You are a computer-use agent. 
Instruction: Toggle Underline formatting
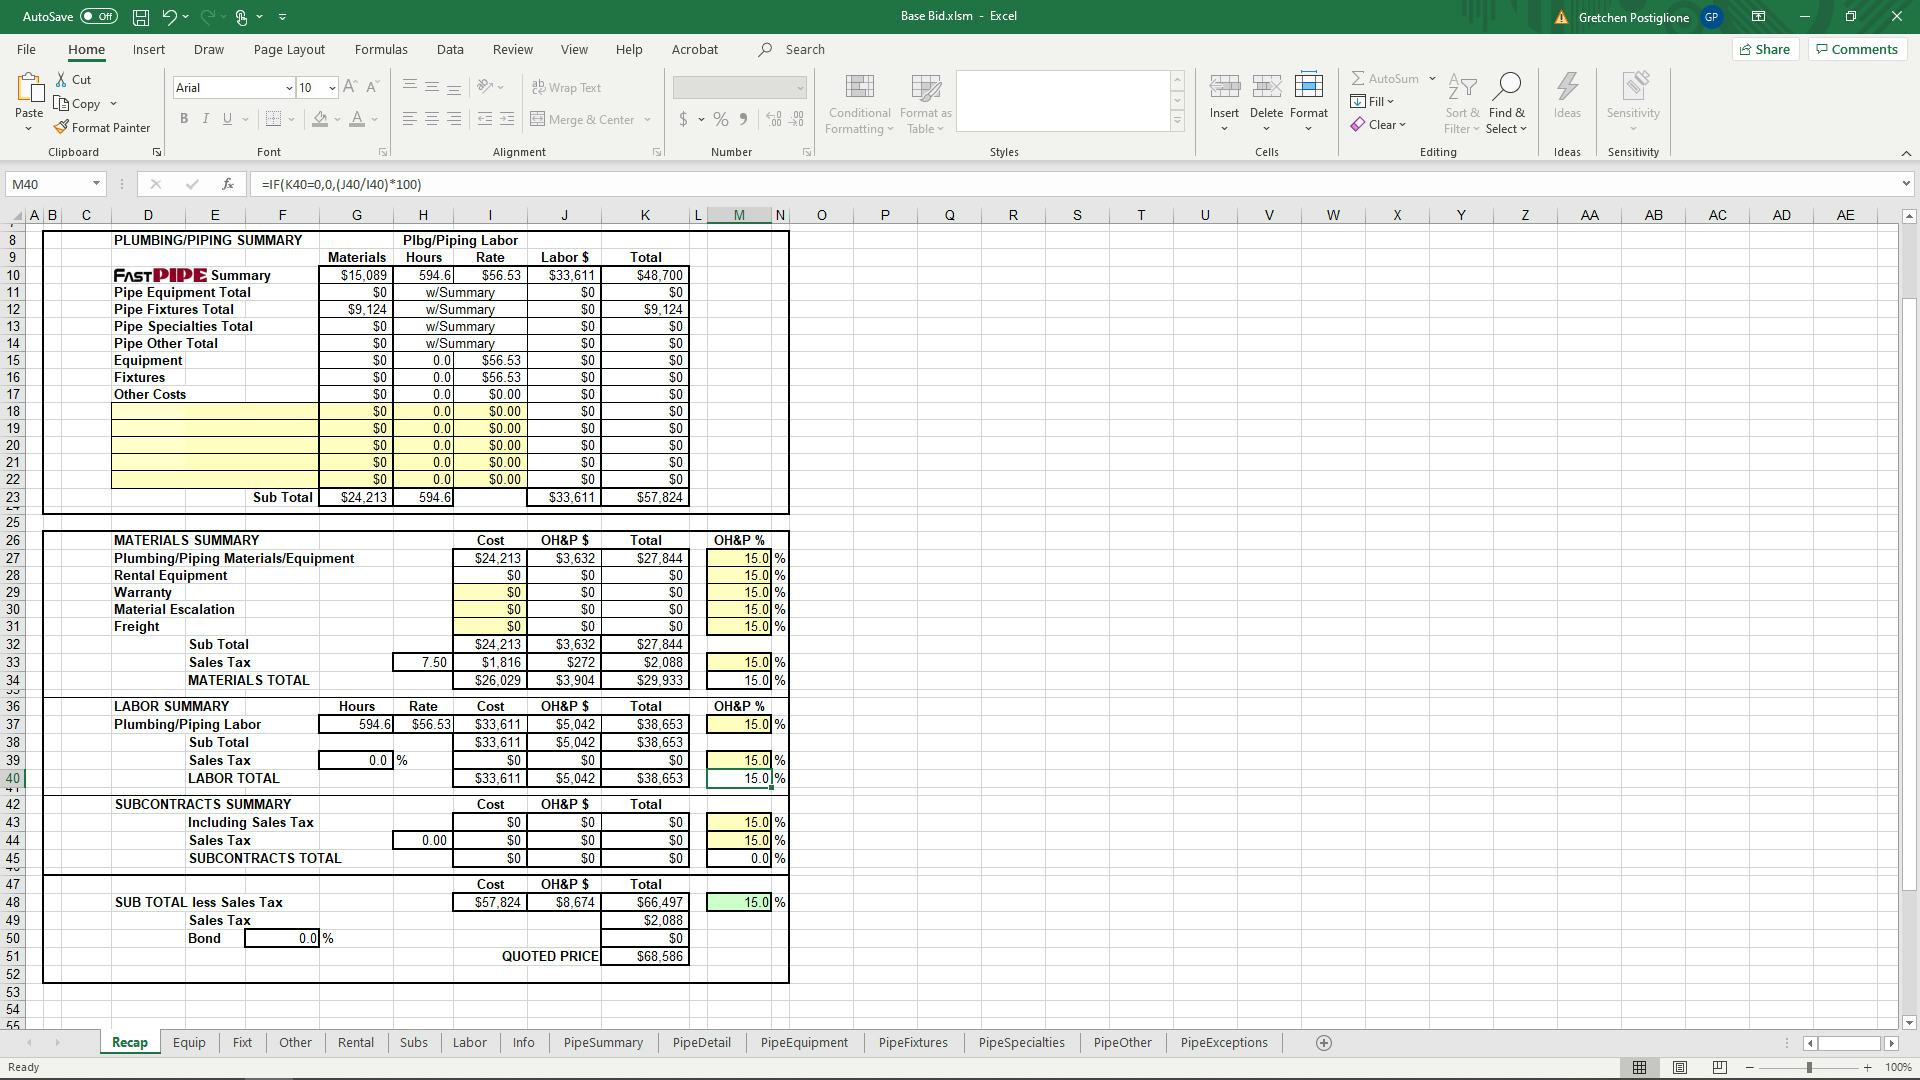click(228, 119)
